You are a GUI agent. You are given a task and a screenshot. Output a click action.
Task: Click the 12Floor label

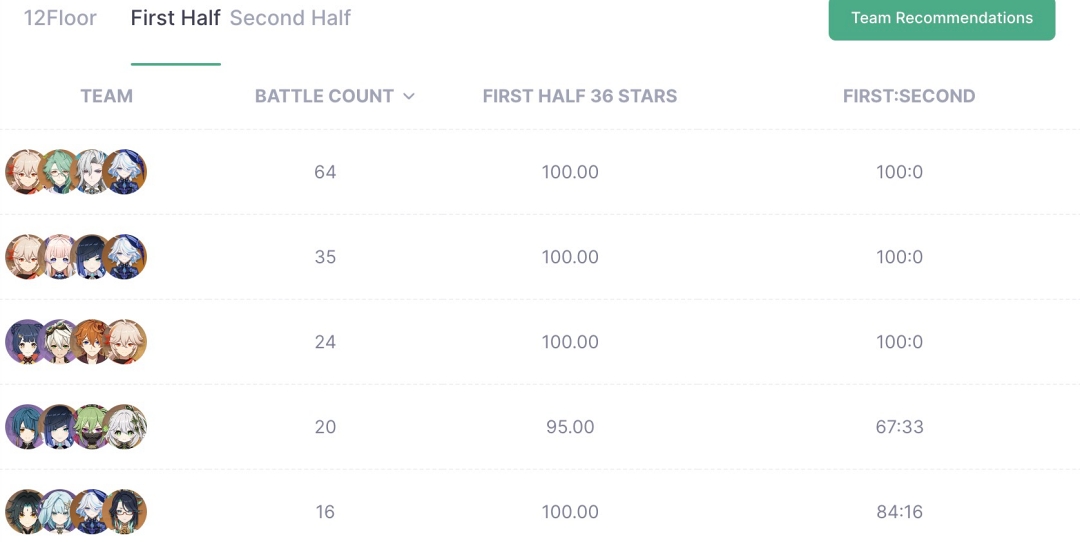60,18
